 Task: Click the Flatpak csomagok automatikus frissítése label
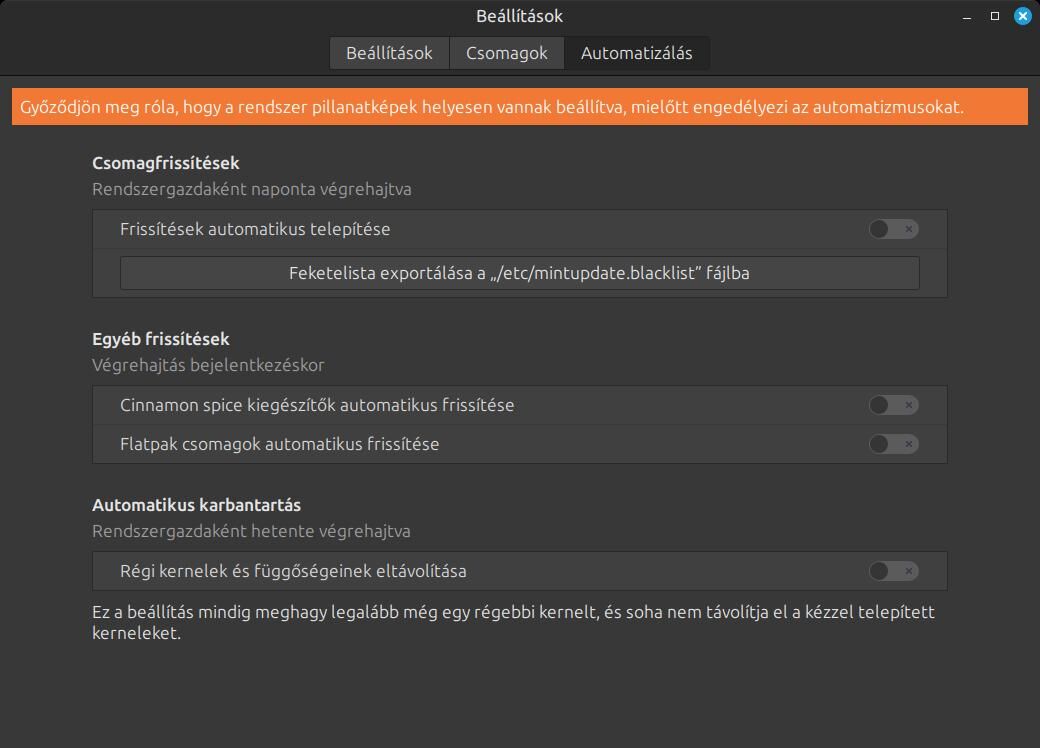pyautogui.click(x=279, y=444)
